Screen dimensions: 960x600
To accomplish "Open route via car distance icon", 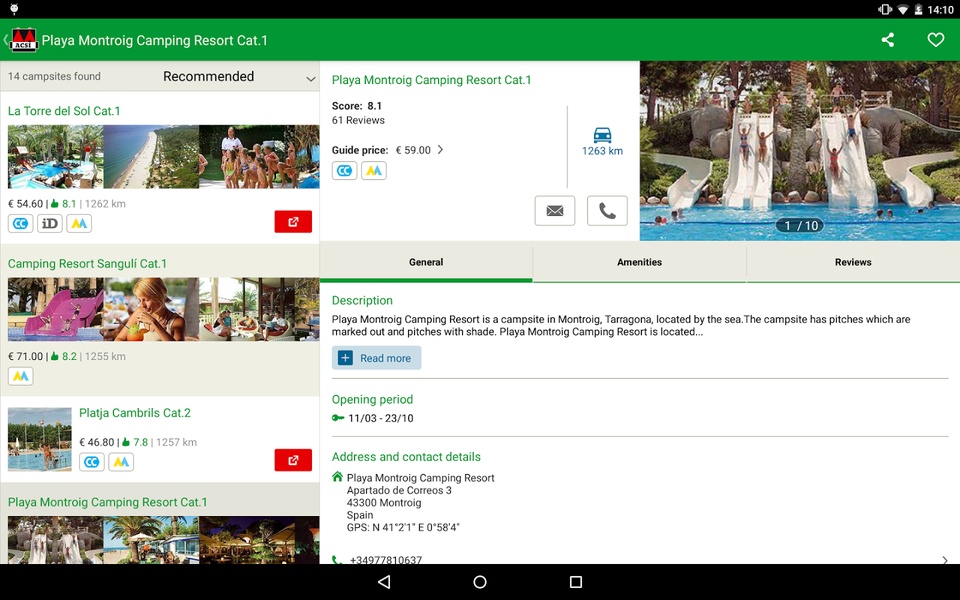I will coord(602,141).
